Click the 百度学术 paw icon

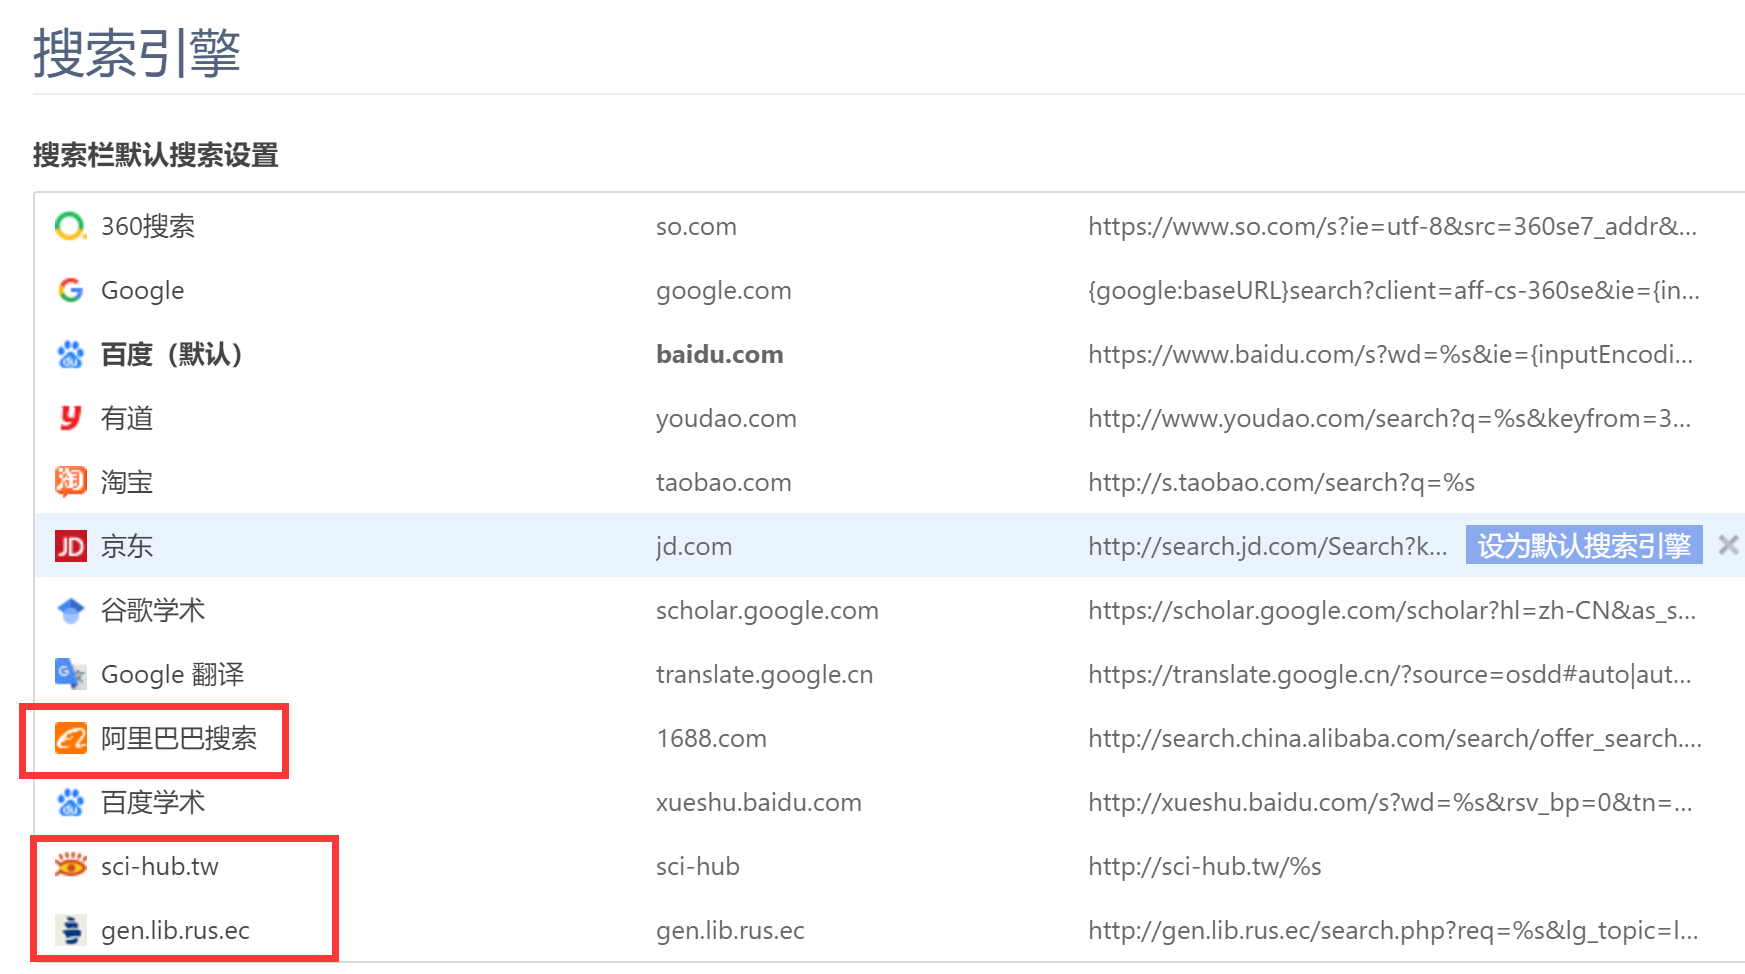(70, 802)
